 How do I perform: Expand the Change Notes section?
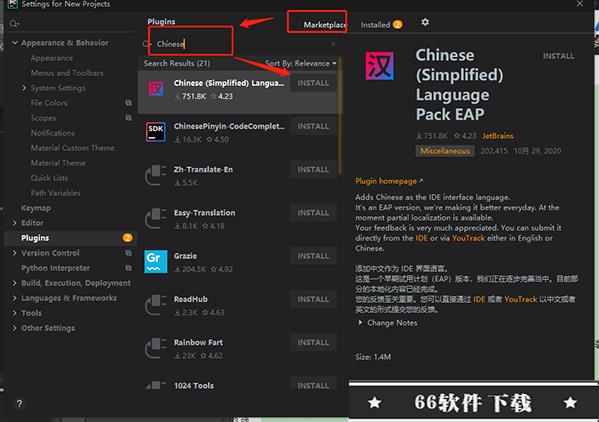[388, 323]
